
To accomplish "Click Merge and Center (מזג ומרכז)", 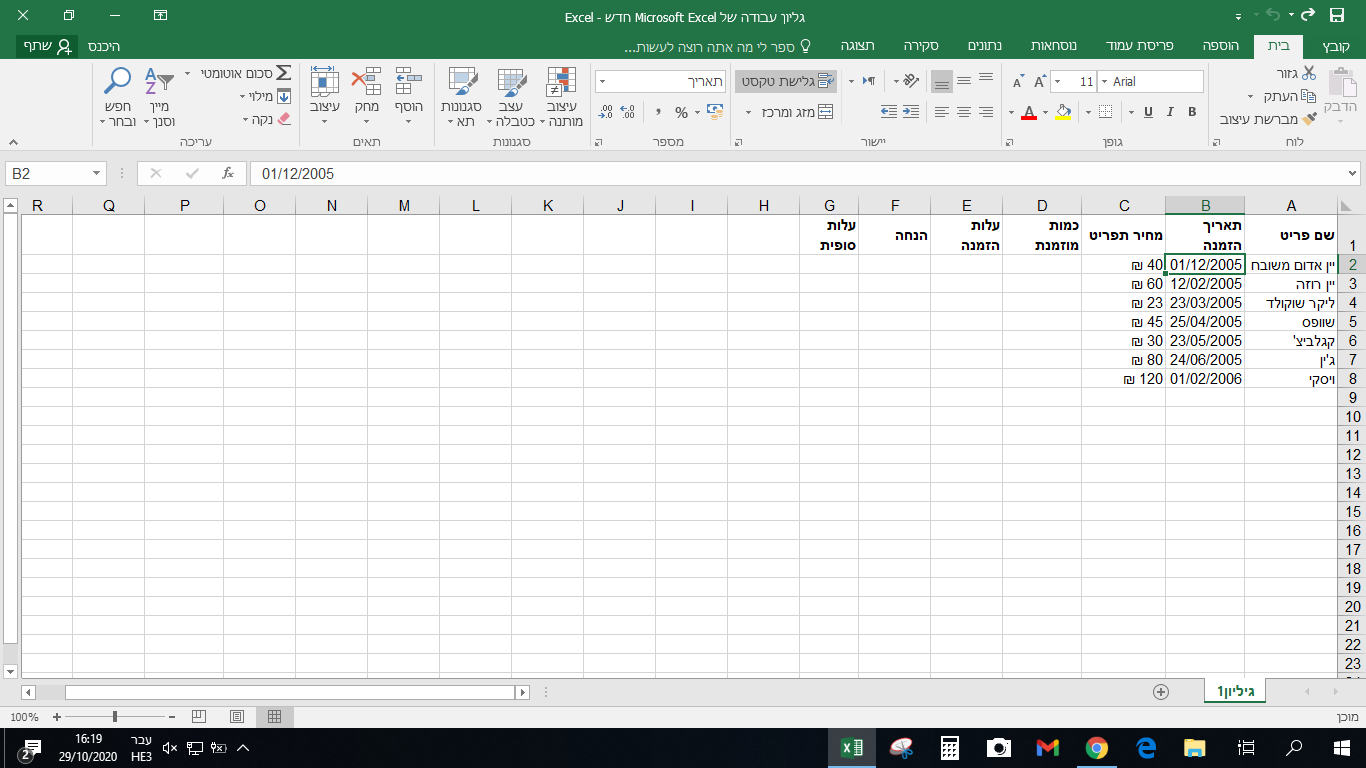I will click(x=798, y=112).
